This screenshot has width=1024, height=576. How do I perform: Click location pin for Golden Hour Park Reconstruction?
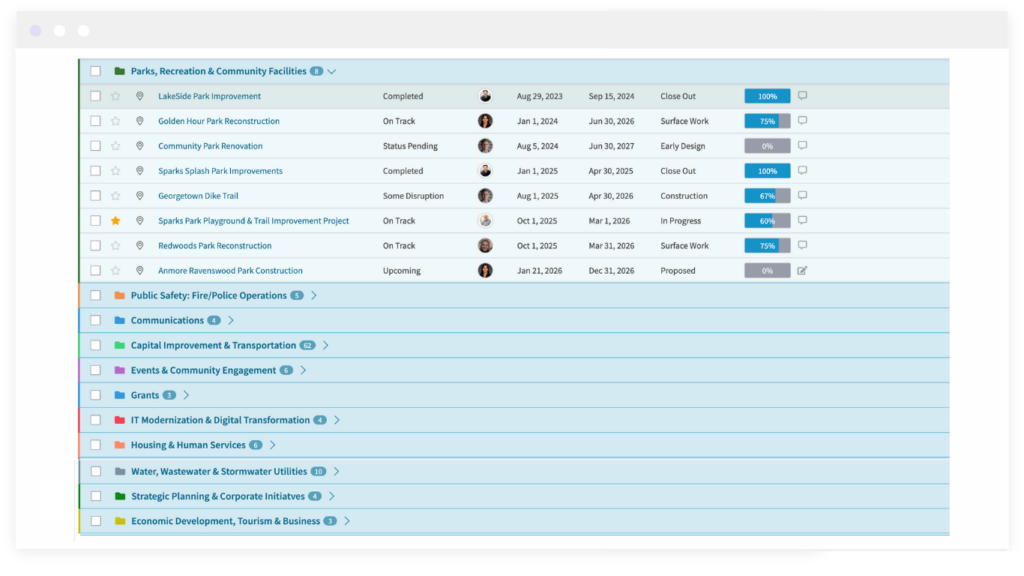[x=140, y=121]
